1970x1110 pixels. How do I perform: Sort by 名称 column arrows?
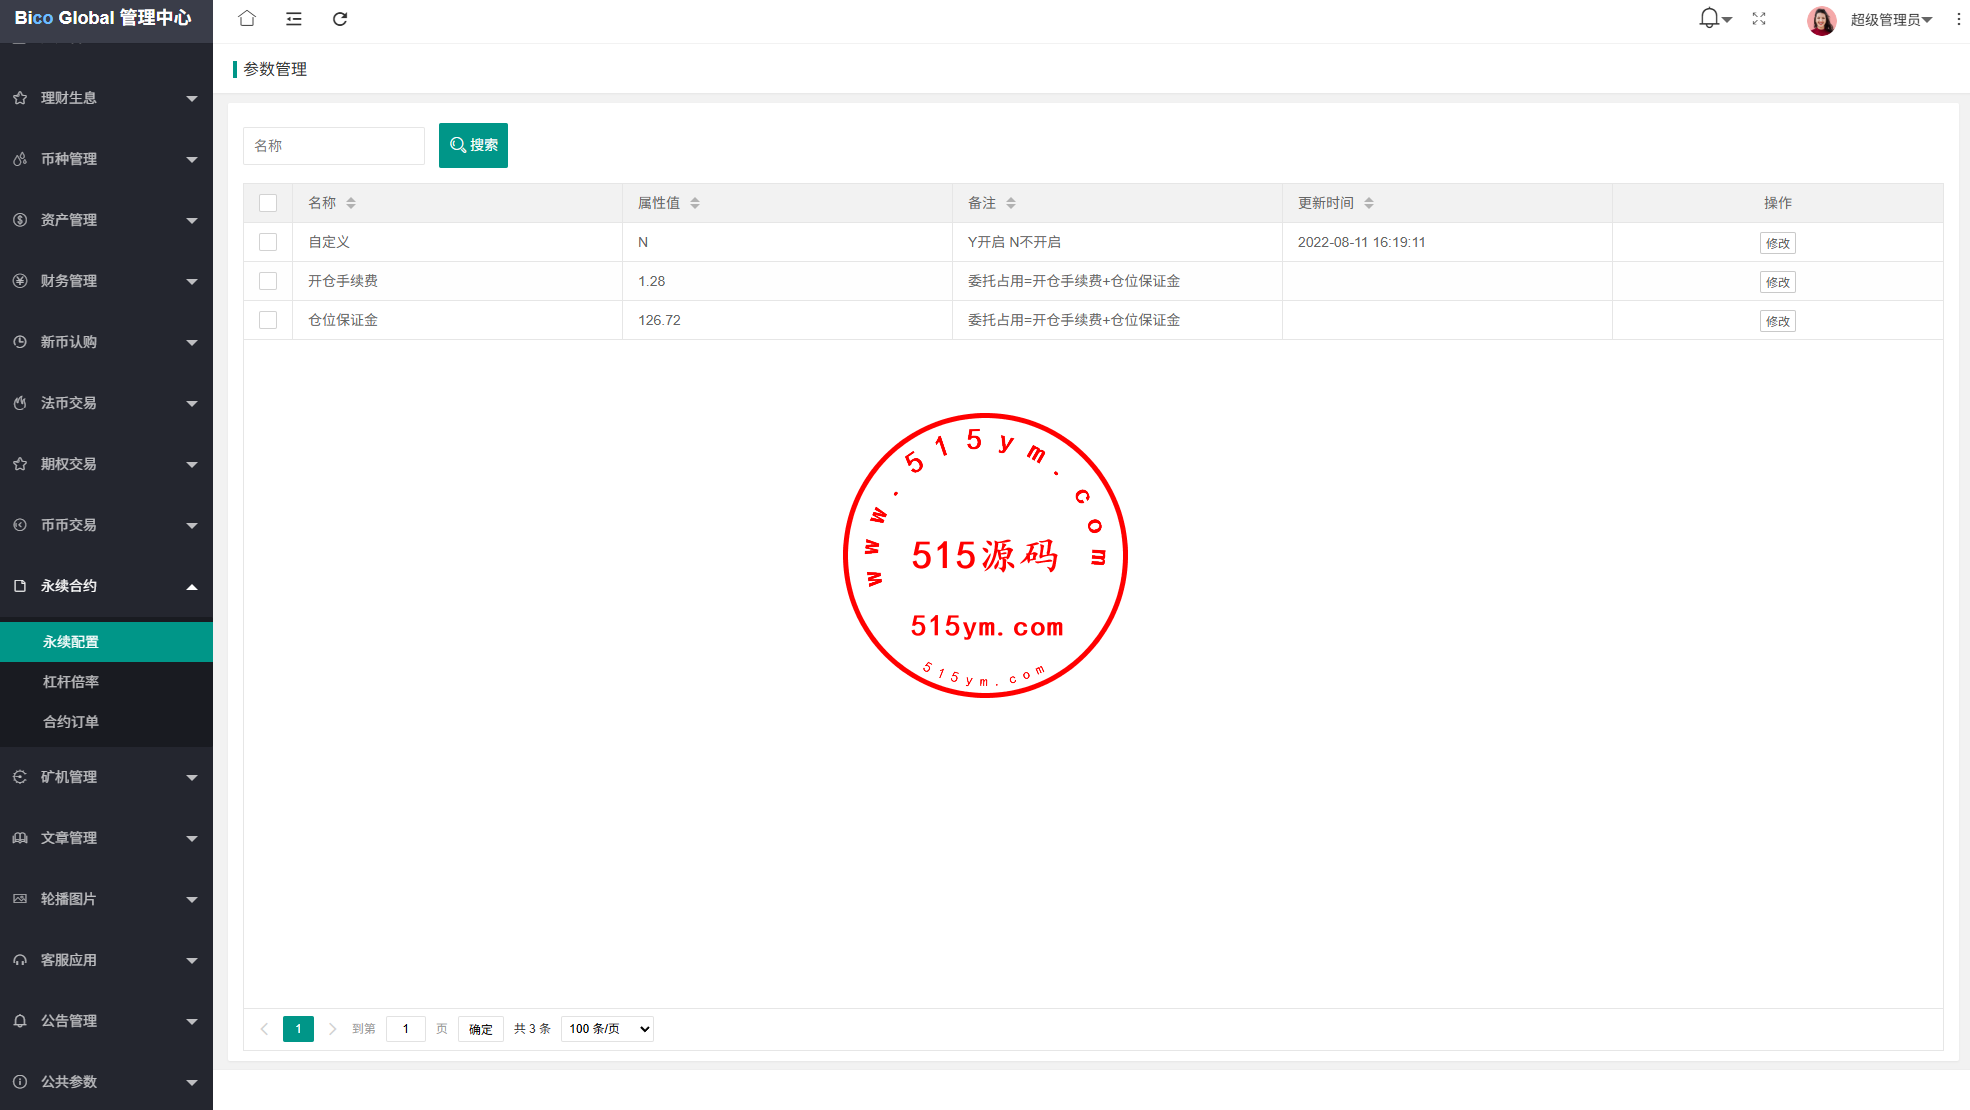pyautogui.click(x=351, y=203)
